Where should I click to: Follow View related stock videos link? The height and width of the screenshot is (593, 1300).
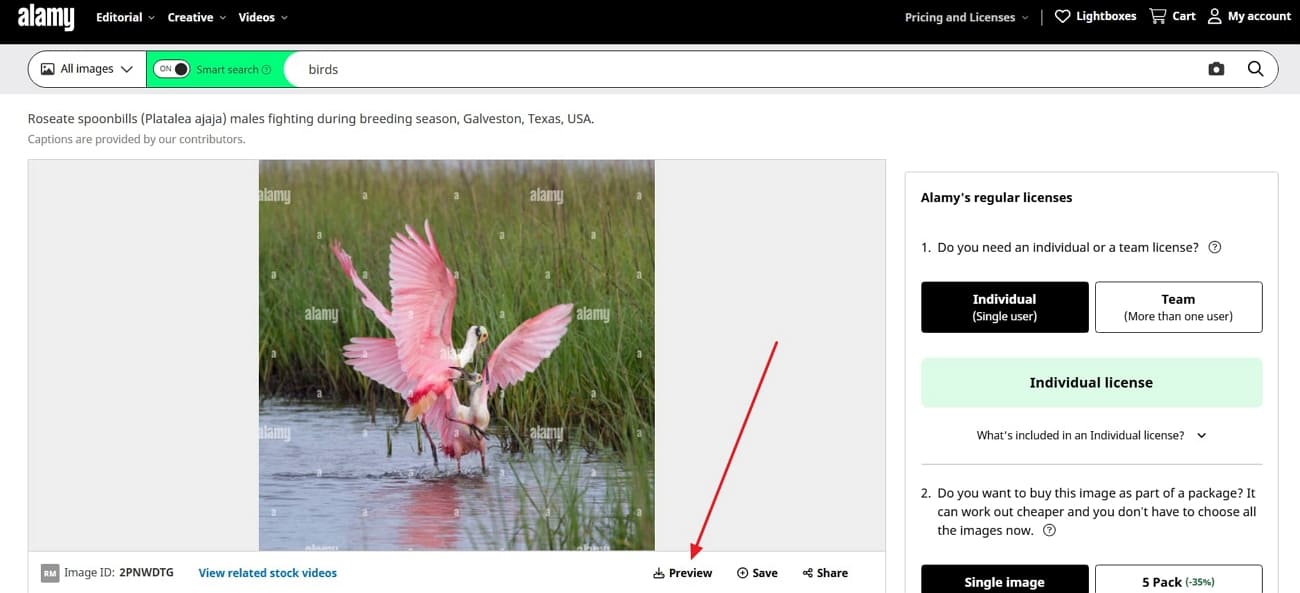tap(267, 573)
